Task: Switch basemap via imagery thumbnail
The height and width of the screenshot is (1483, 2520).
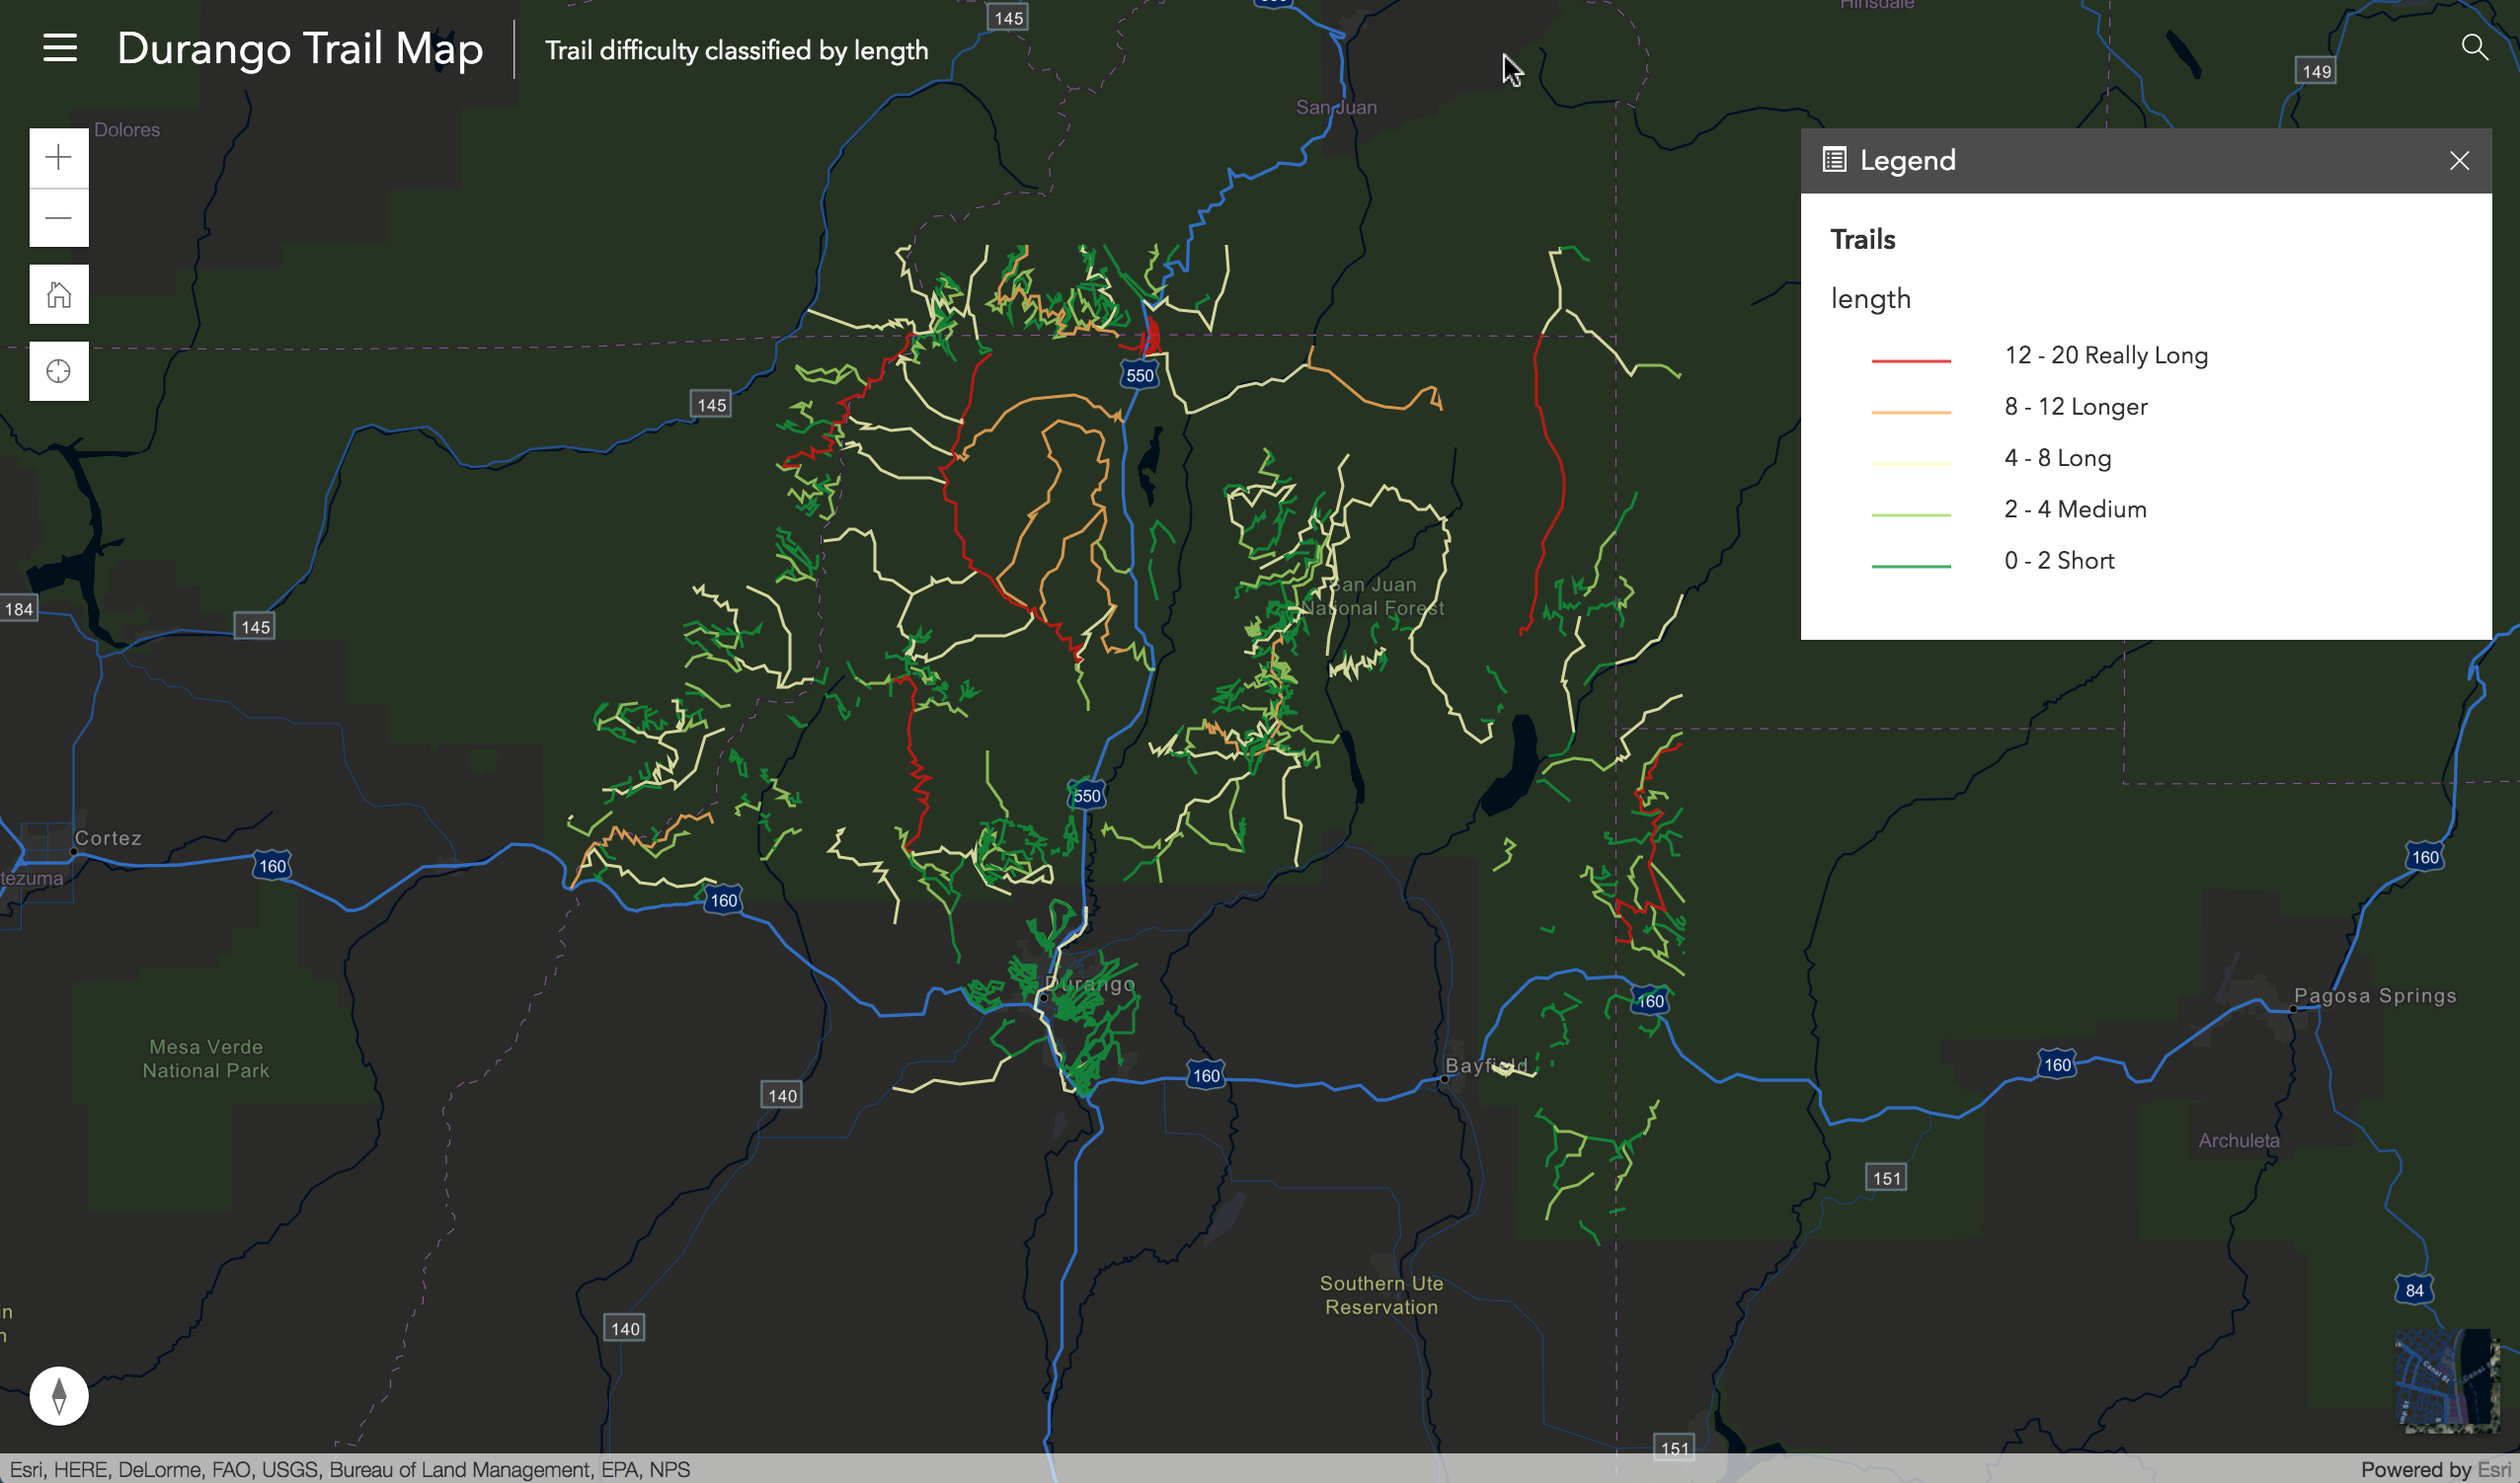Action: [x=2445, y=1380]
